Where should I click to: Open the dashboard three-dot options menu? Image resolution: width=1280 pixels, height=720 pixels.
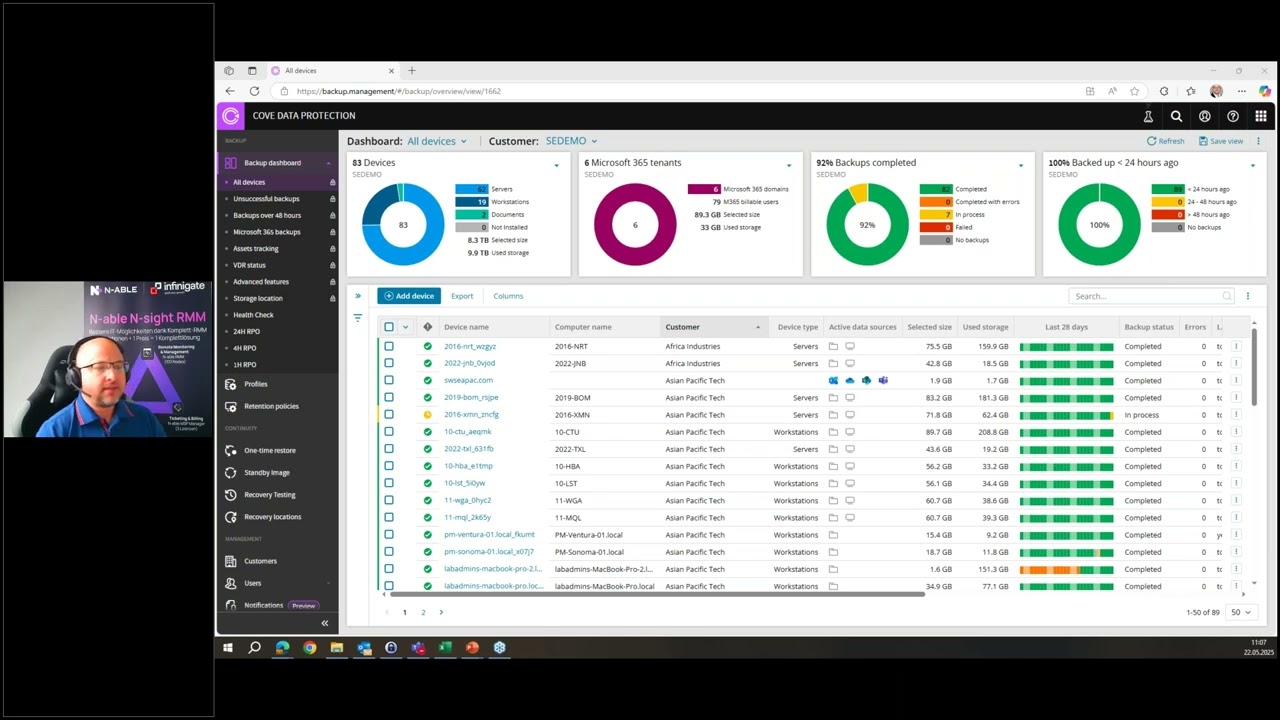pyautogui.click(x=1258, y=141)
